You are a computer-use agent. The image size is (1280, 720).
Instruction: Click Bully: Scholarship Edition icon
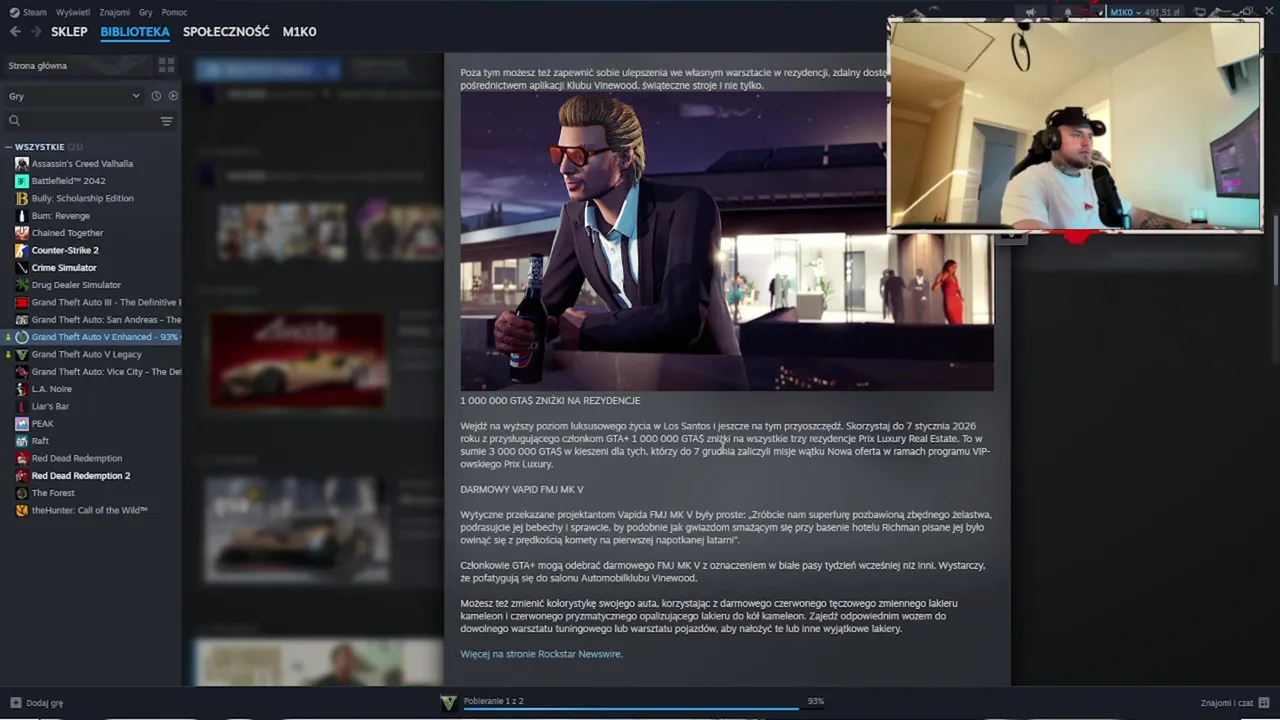pos(22,198)
